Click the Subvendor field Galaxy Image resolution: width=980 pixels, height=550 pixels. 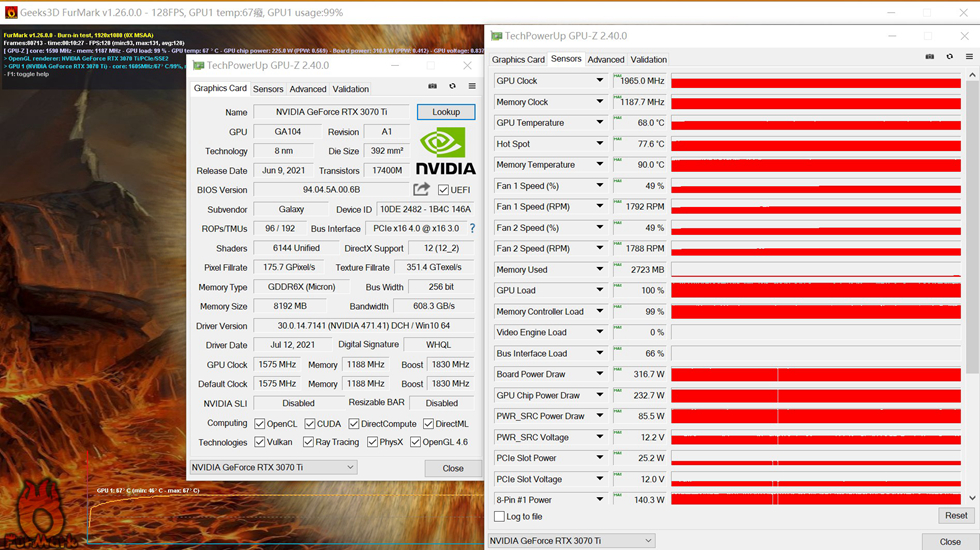point(291,209)
